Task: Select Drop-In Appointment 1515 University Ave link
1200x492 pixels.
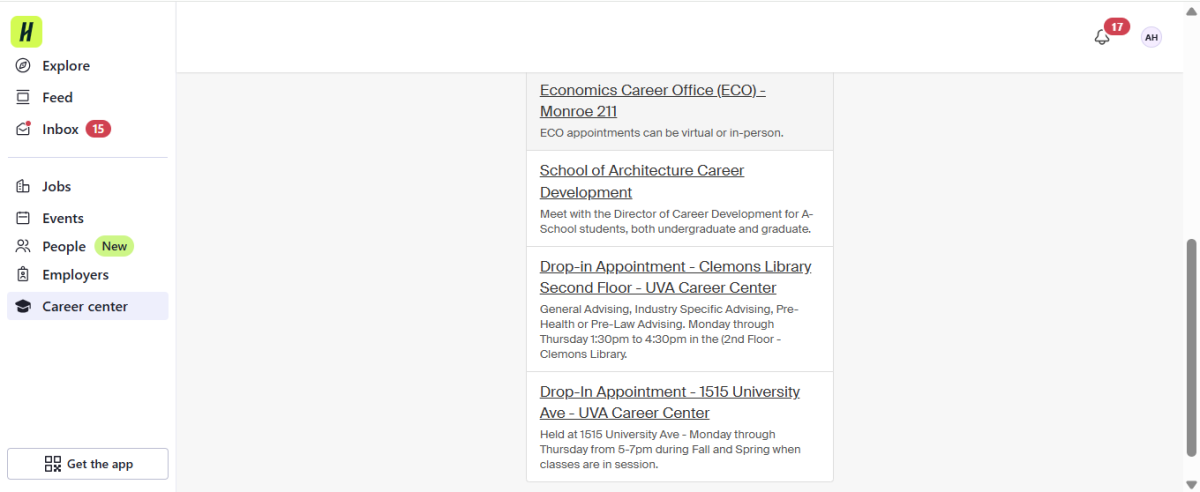Action: point(670,402)
